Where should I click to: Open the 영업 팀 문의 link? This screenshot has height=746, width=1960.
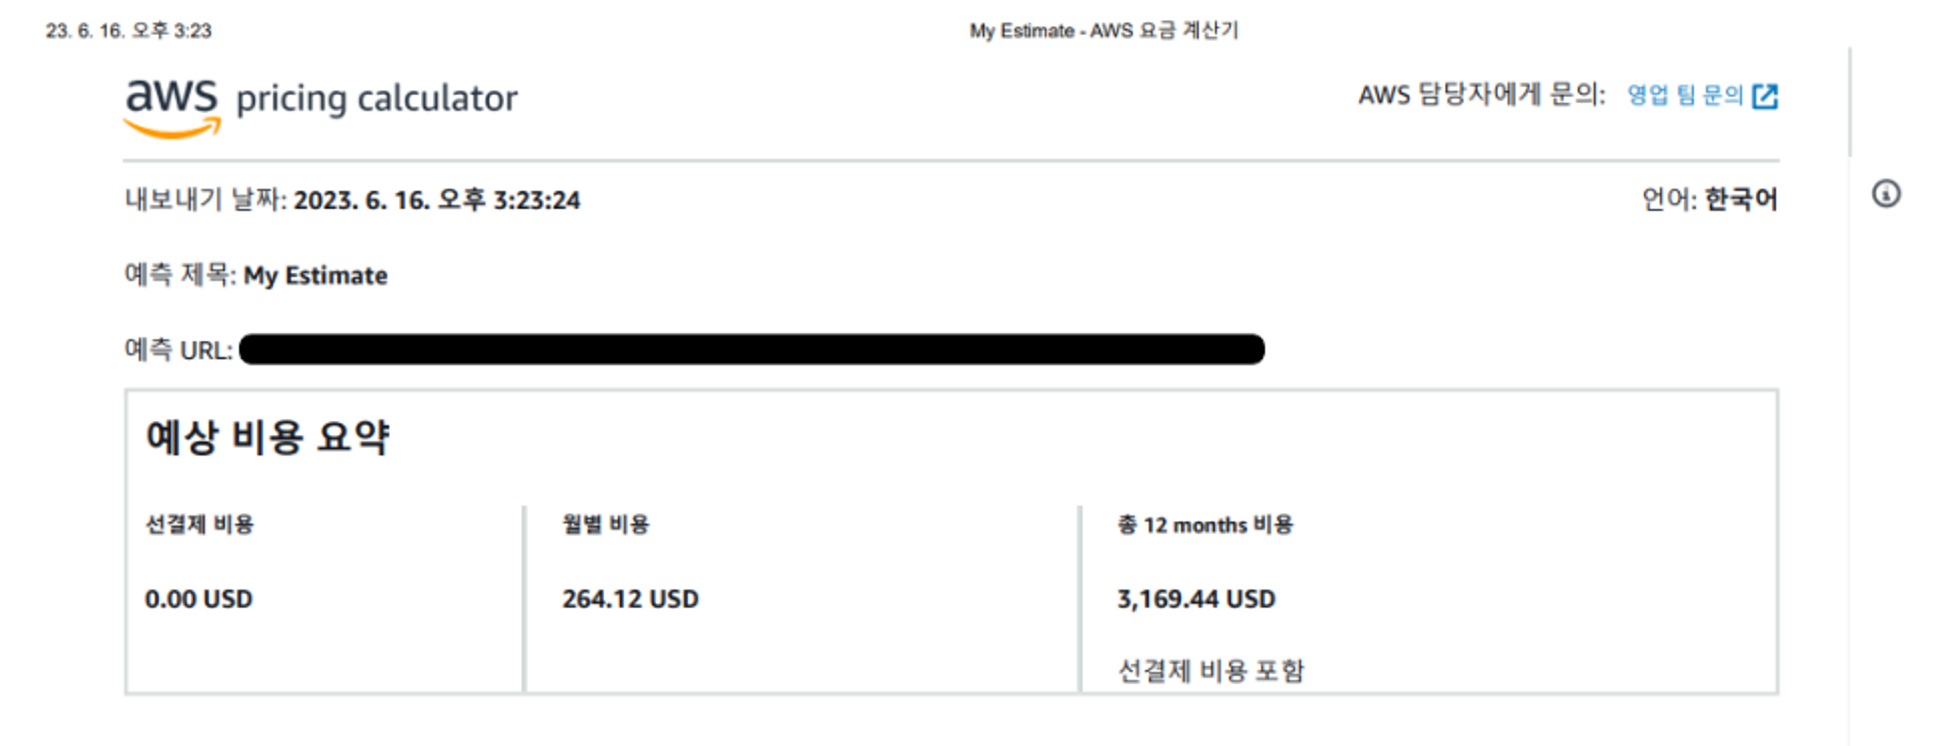pos(1685,95)
